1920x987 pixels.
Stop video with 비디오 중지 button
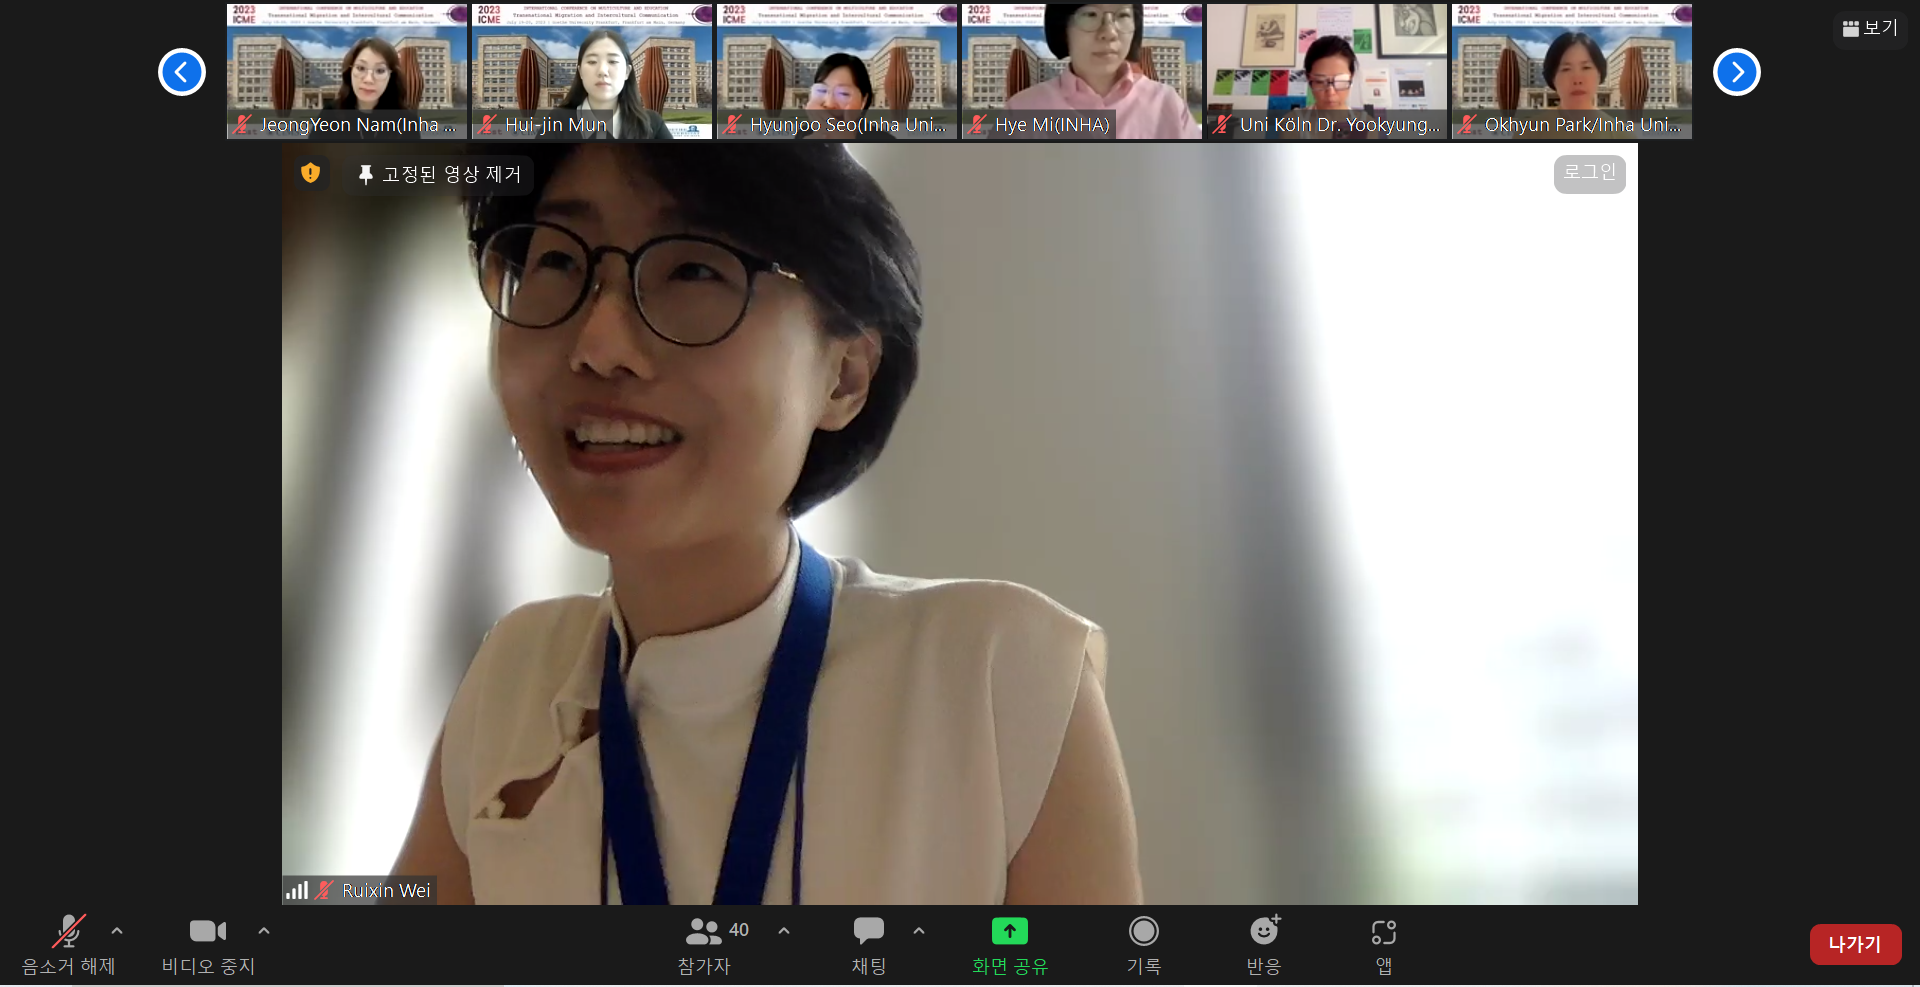point(208,945)
